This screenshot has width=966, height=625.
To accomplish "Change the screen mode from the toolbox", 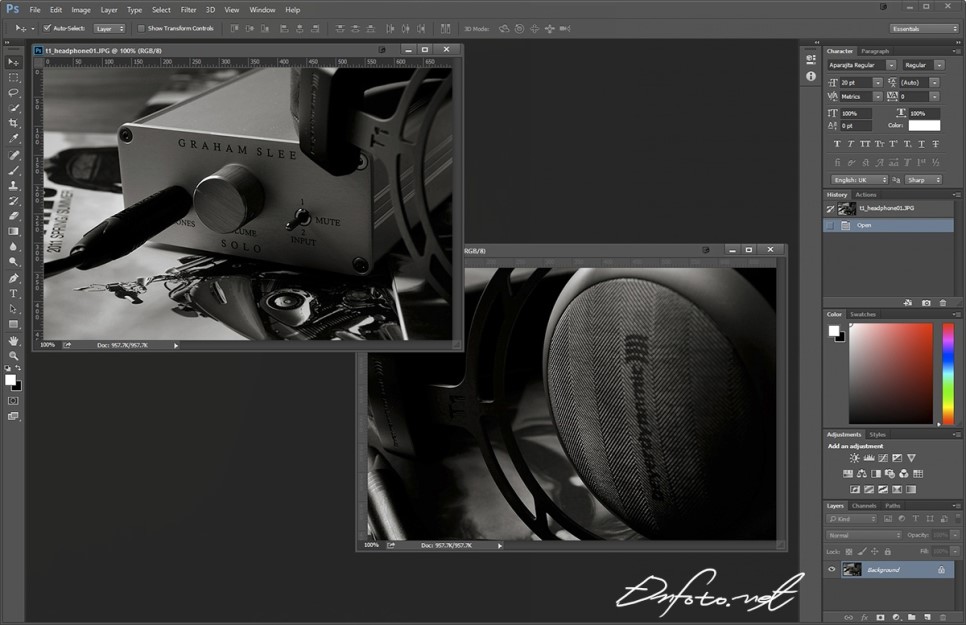I will (x=13, y=416).
